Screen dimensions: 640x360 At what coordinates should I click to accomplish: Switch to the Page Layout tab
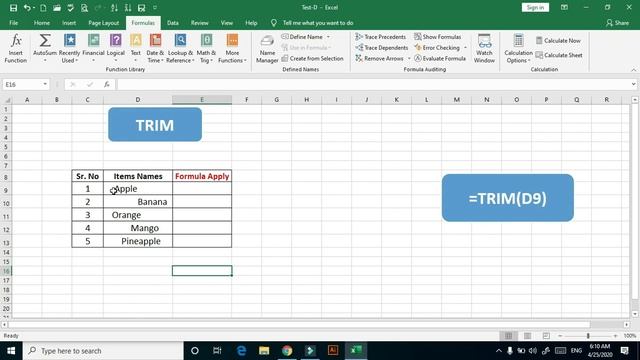[104, 23]
